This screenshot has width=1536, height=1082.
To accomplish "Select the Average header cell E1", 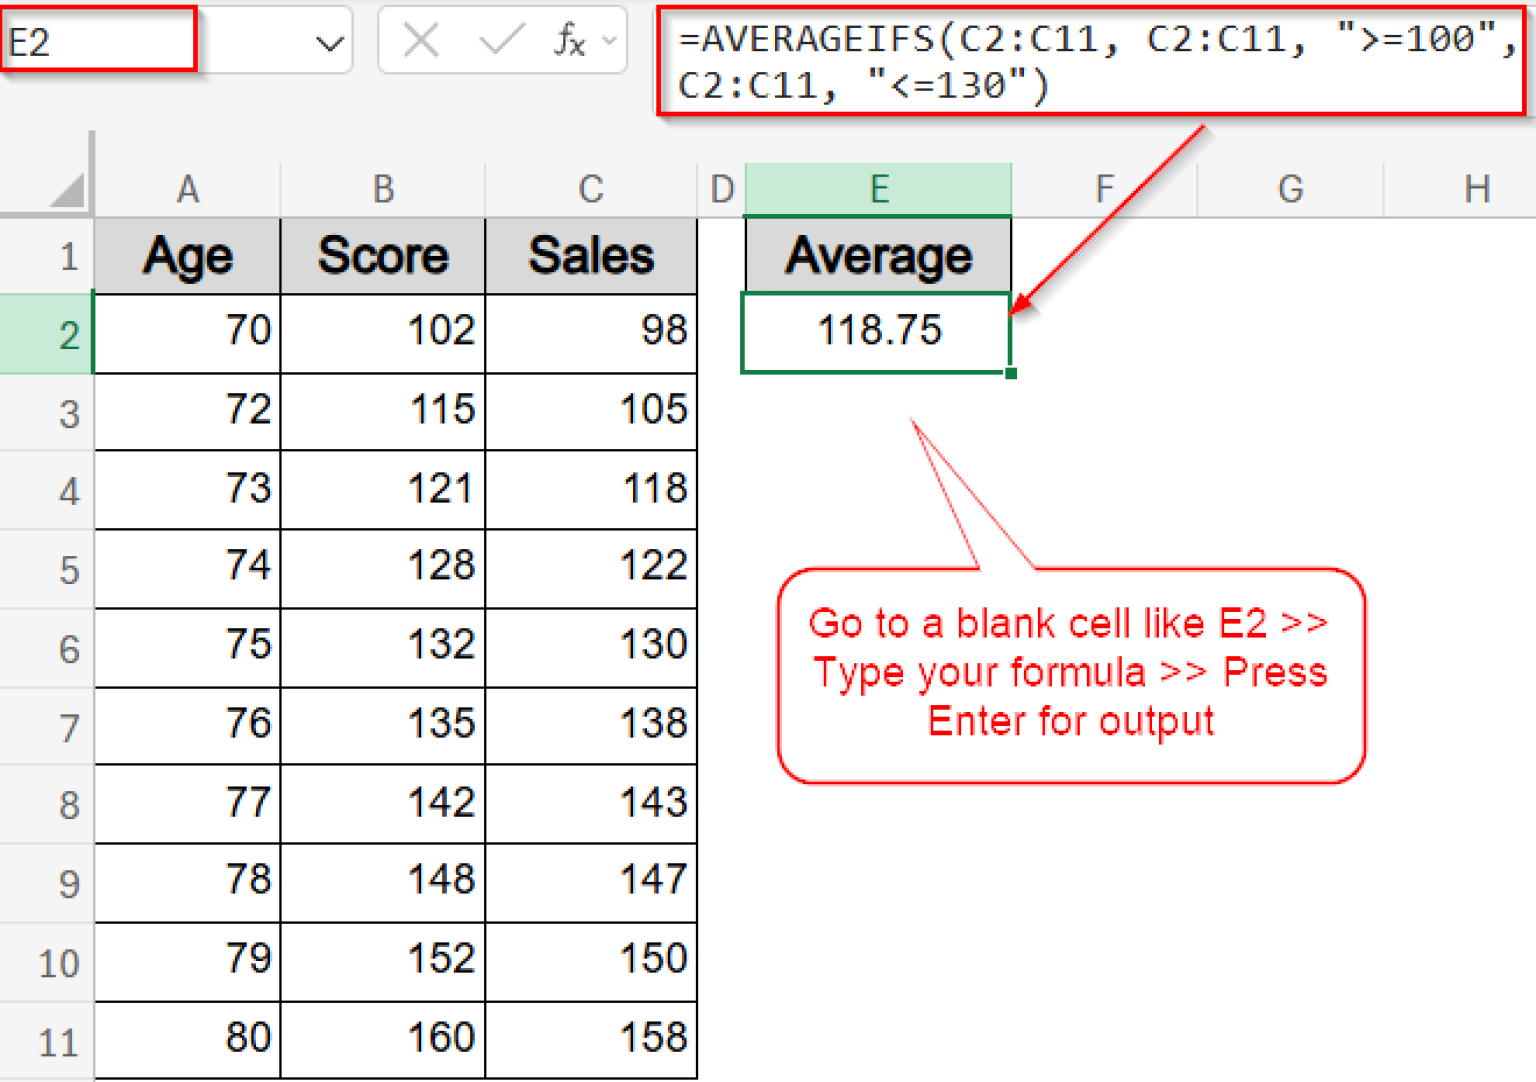I will pos(877,255).
